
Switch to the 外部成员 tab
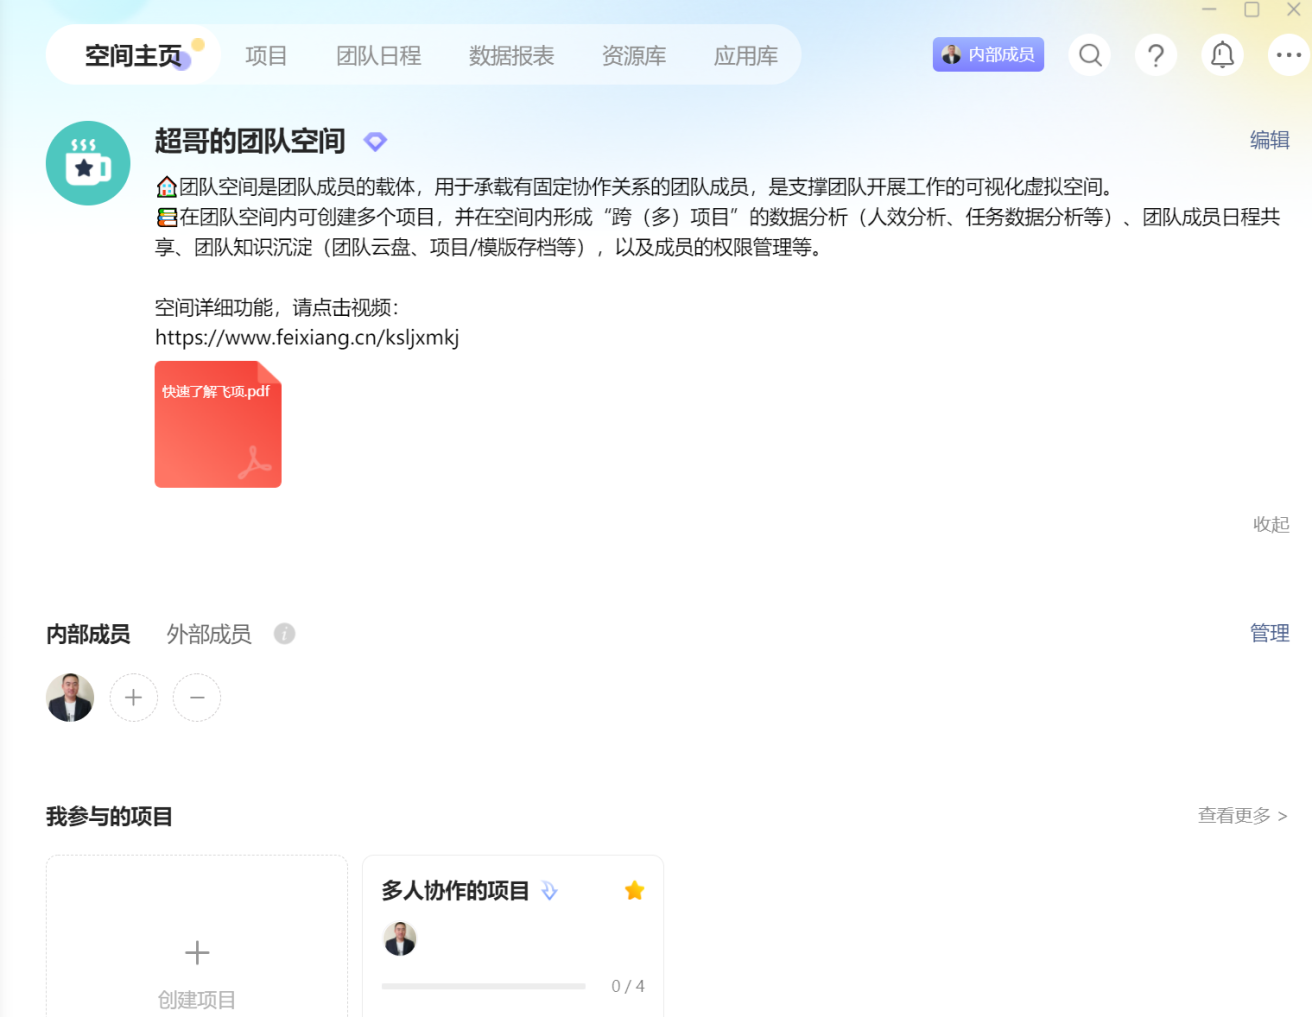(207, 633)
